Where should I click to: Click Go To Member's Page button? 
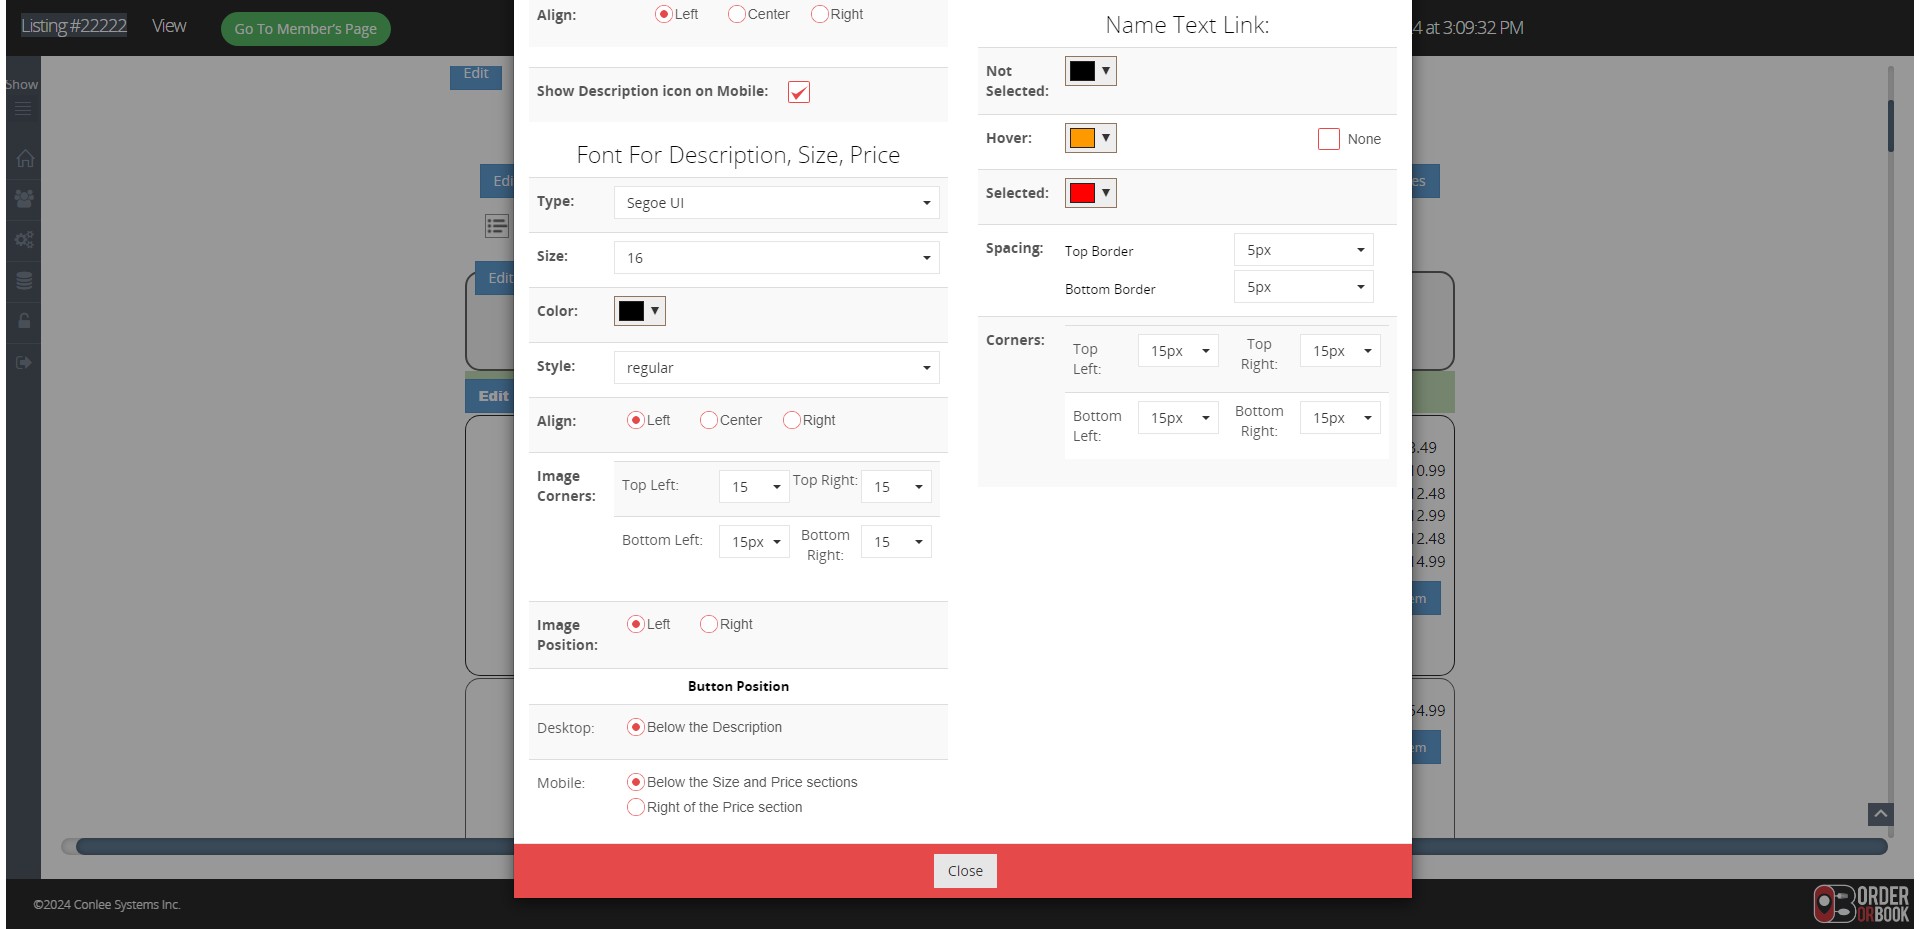click(x=306, y=29)
